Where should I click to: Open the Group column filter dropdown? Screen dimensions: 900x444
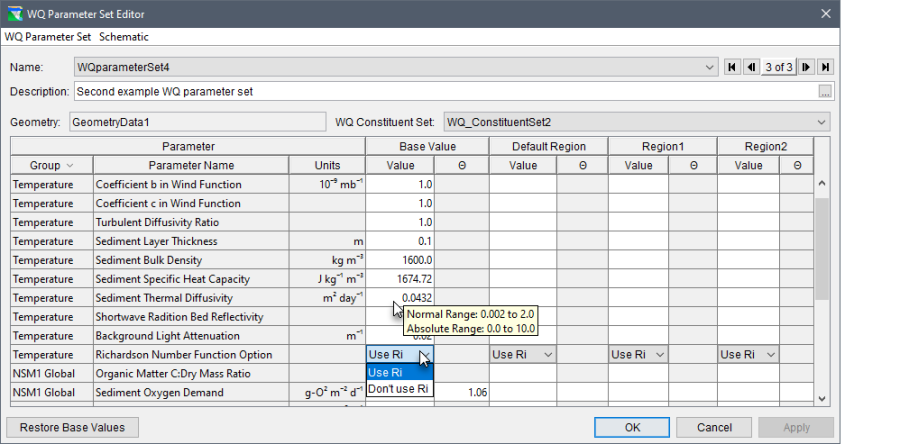coord(70,165)
